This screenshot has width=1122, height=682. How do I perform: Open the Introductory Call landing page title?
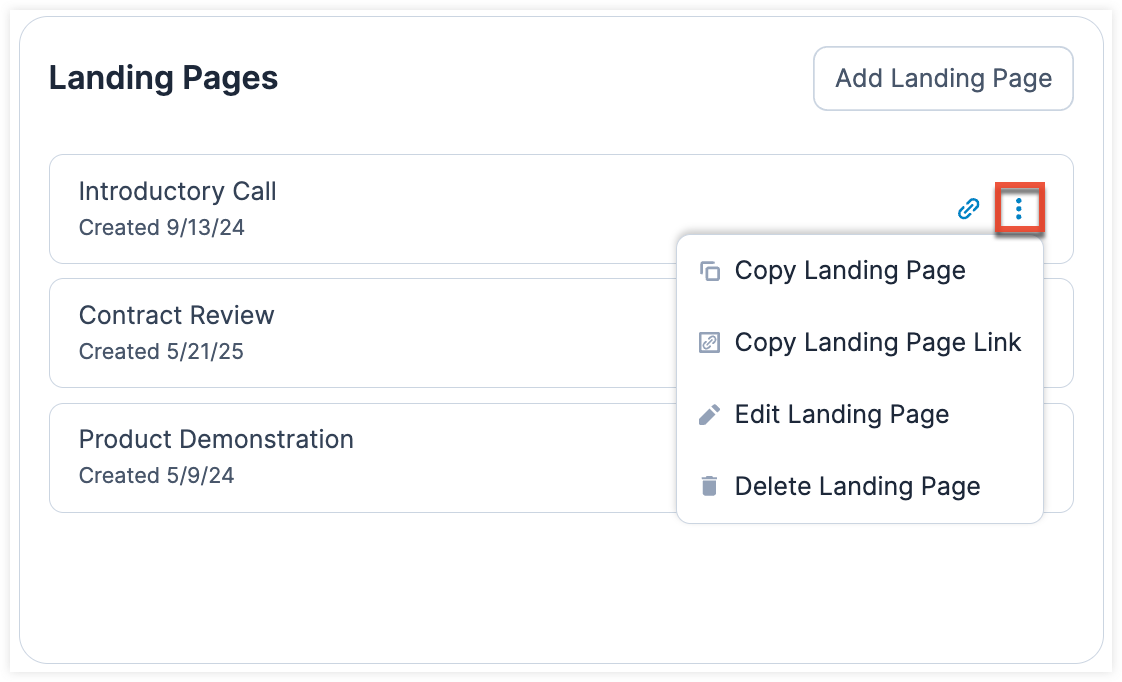point(177,191)
